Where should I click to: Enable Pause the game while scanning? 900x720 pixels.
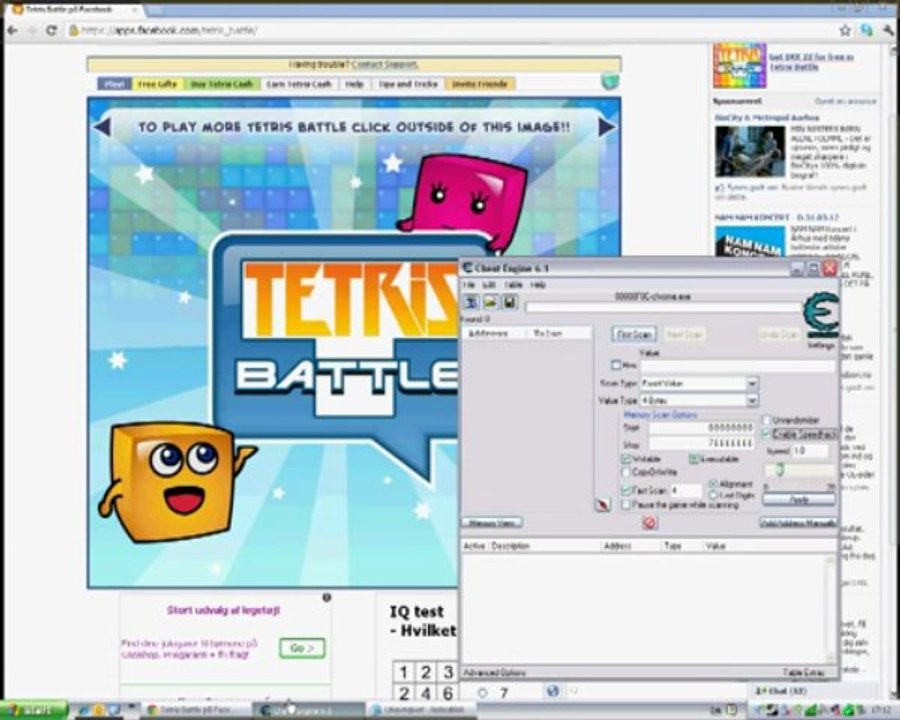click(626, 505)
